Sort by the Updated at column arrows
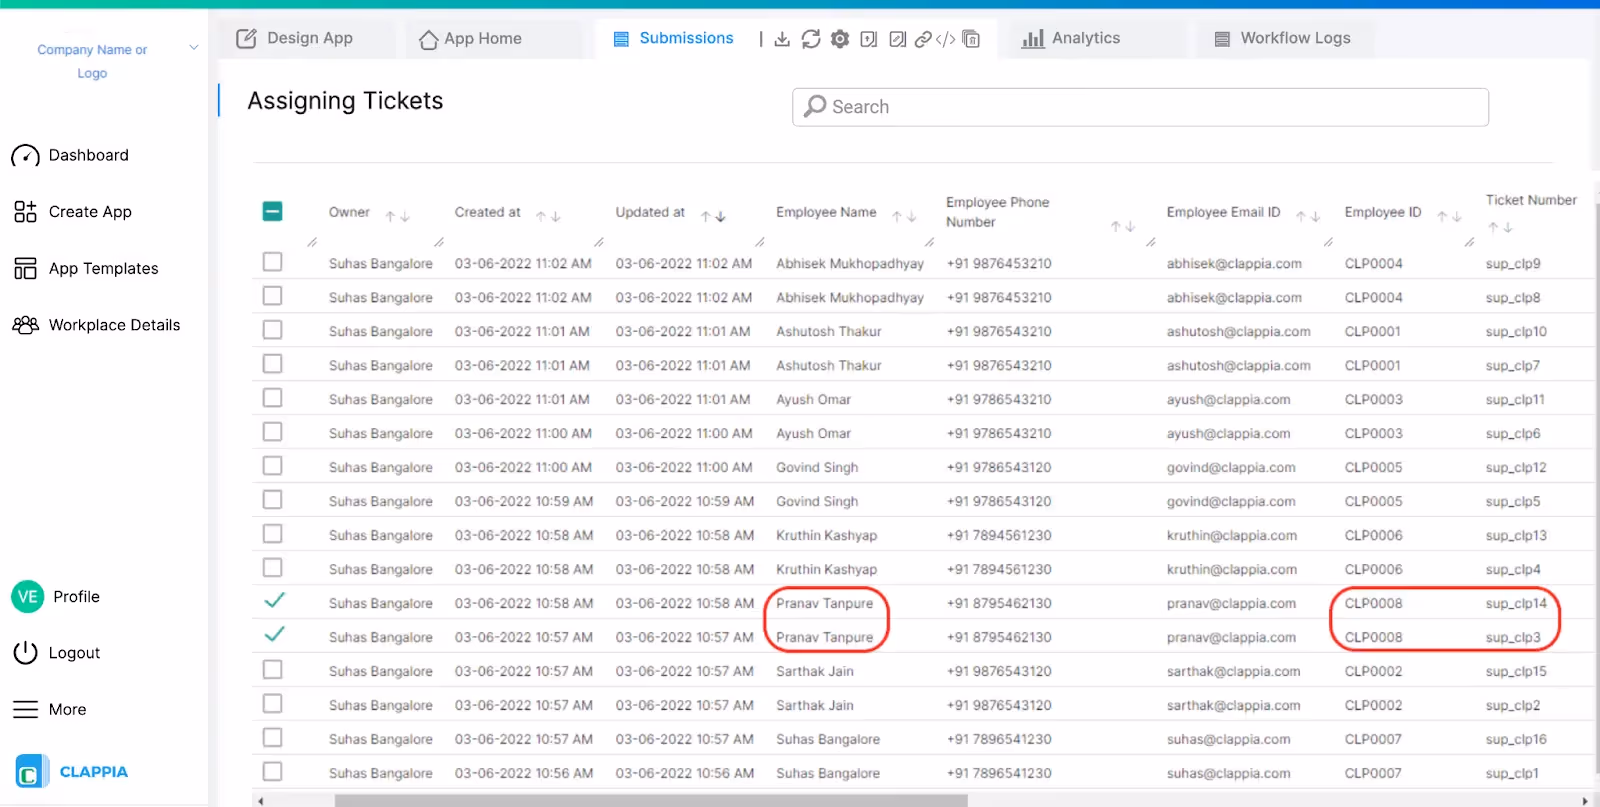 713,216
